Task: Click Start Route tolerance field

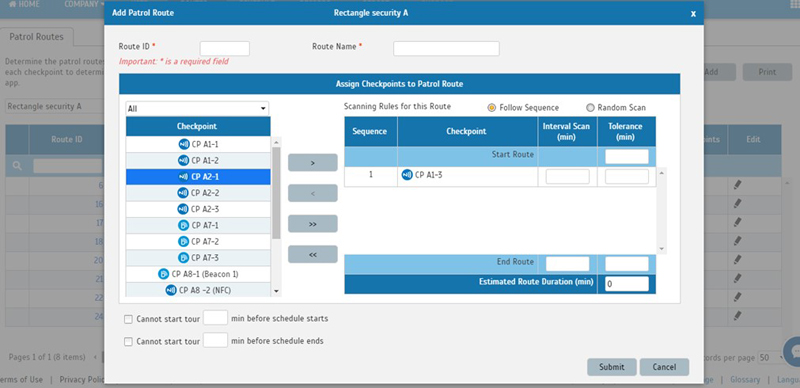Action: [627, 156]
